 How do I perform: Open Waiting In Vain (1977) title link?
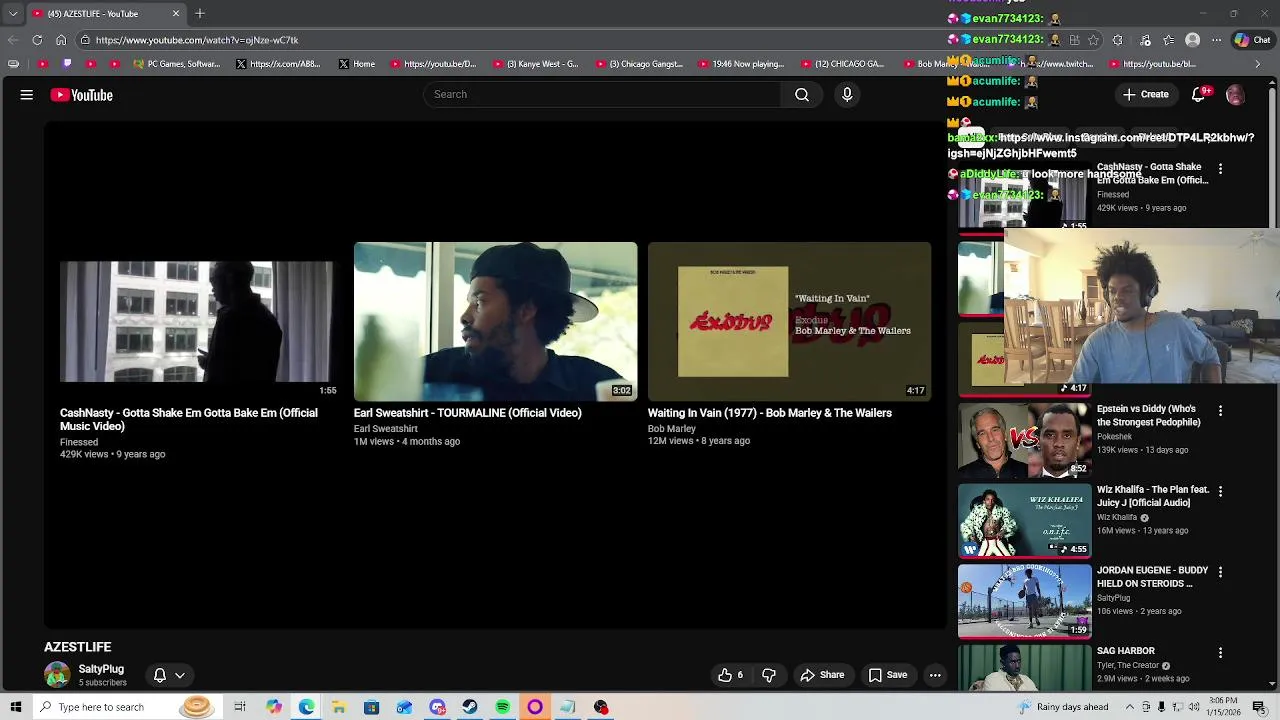click(769, 413)
